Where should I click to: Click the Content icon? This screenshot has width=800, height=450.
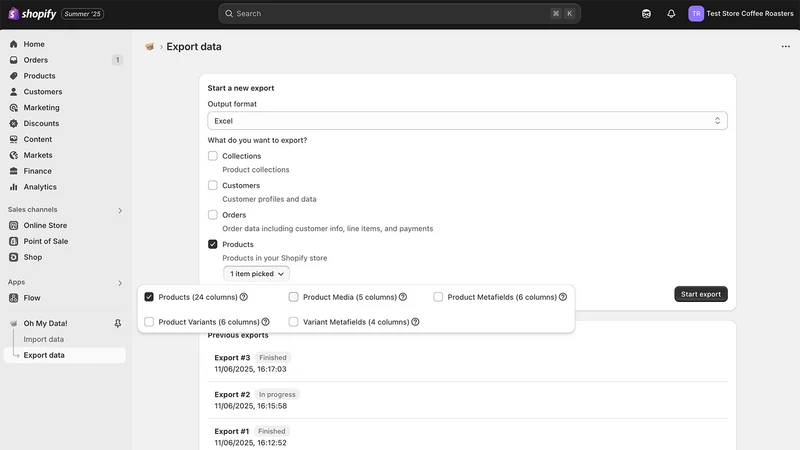[14, 139]
